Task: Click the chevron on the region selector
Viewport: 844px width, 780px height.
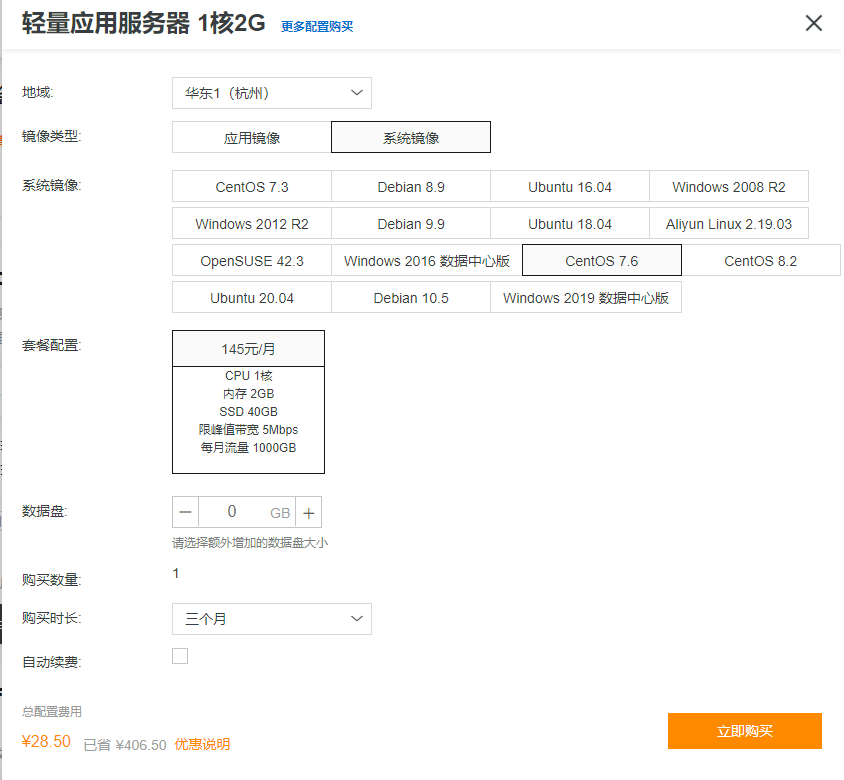Action: pos(357,92)
